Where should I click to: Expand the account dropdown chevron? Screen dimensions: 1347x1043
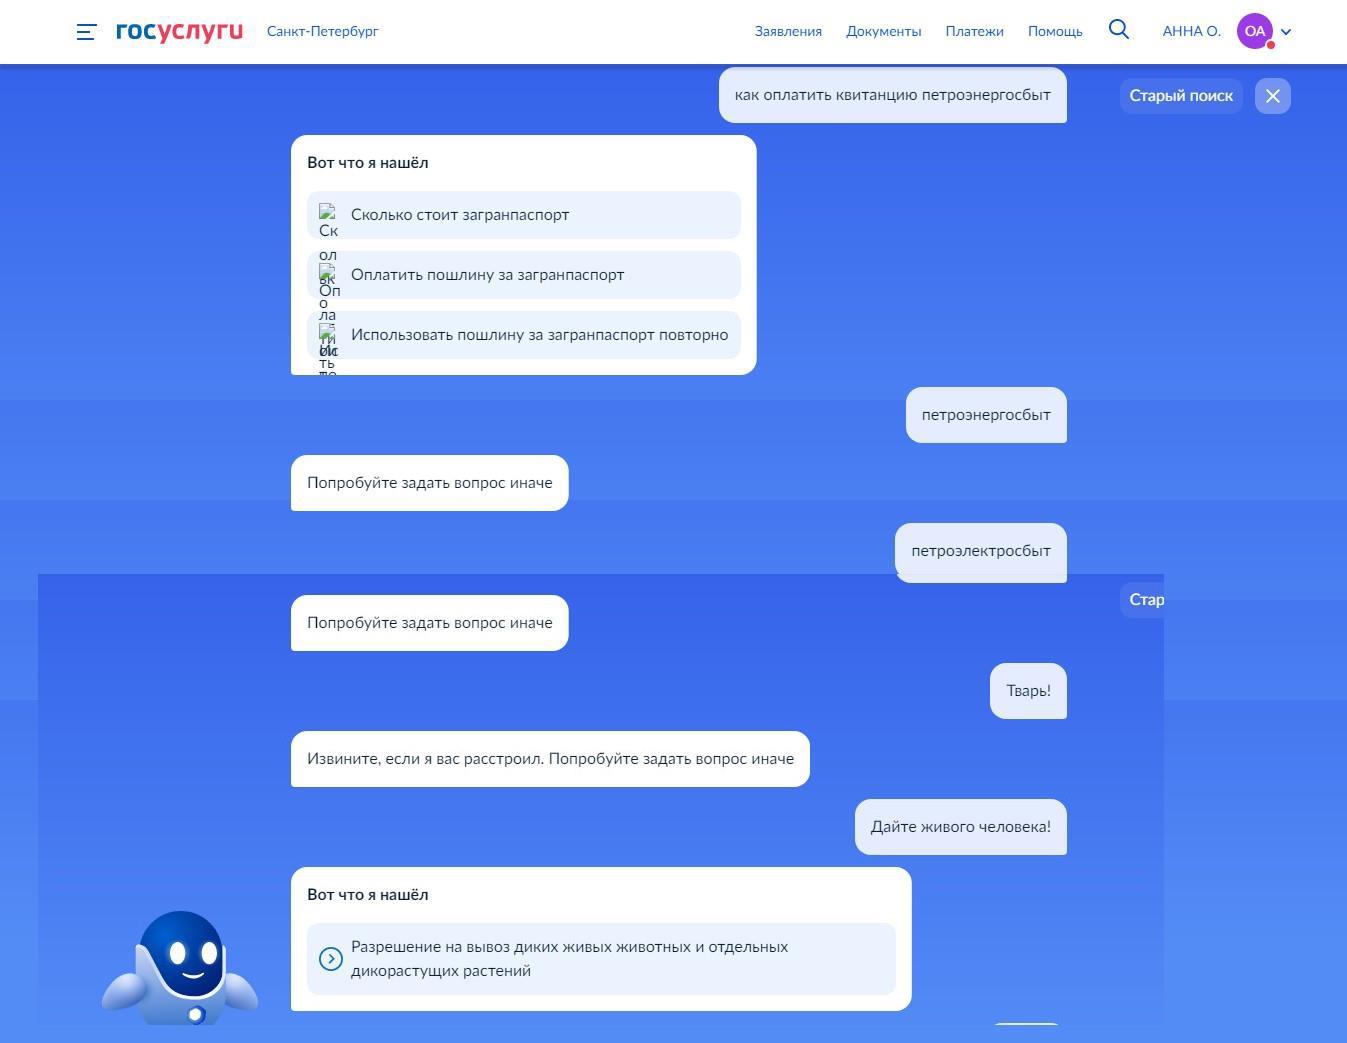pyautogui.click(x=1286, y=32)
